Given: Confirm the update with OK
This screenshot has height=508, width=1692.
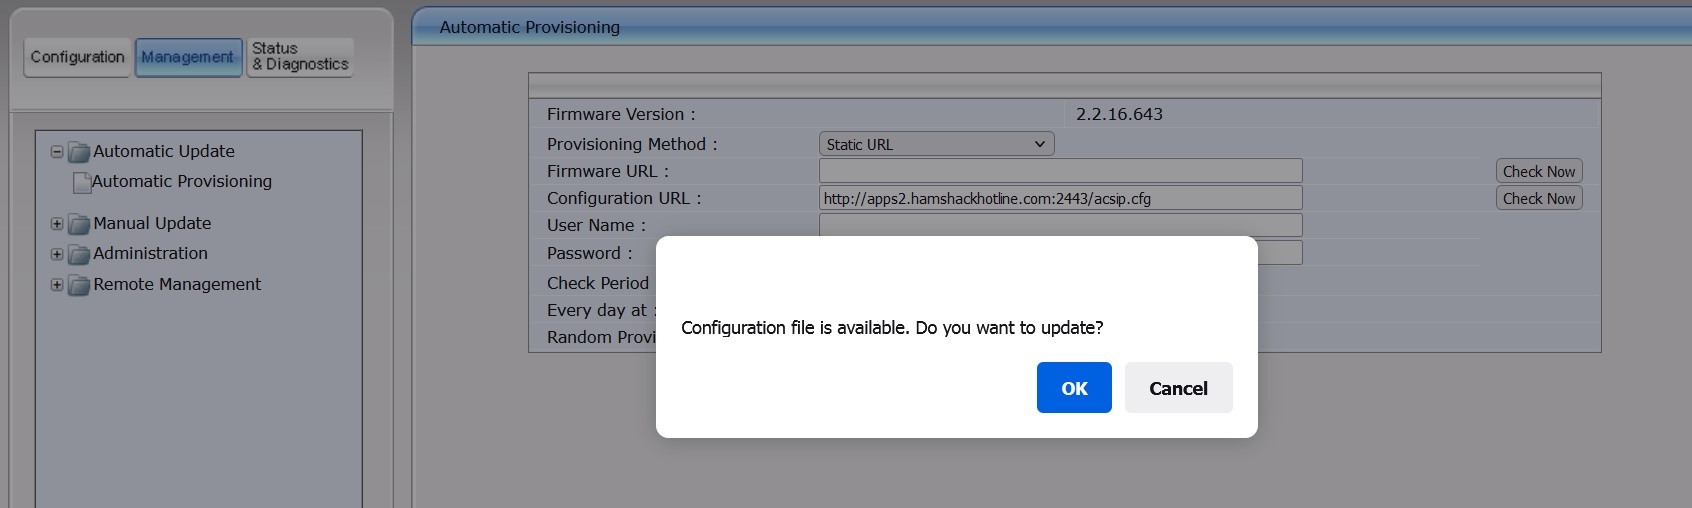Looking at the screenshot, I should click(x=1074, y=388).
